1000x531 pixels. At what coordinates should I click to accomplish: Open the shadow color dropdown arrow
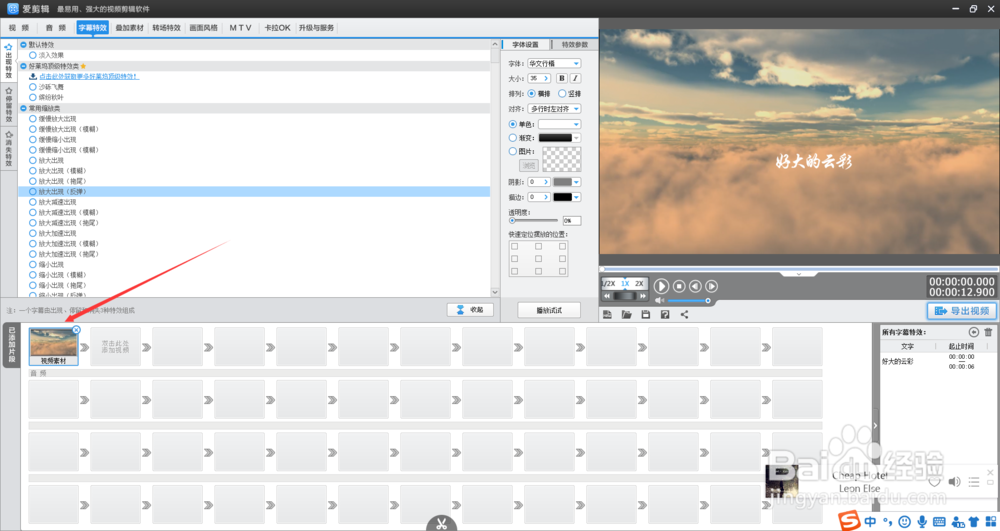tap(577, 182)
